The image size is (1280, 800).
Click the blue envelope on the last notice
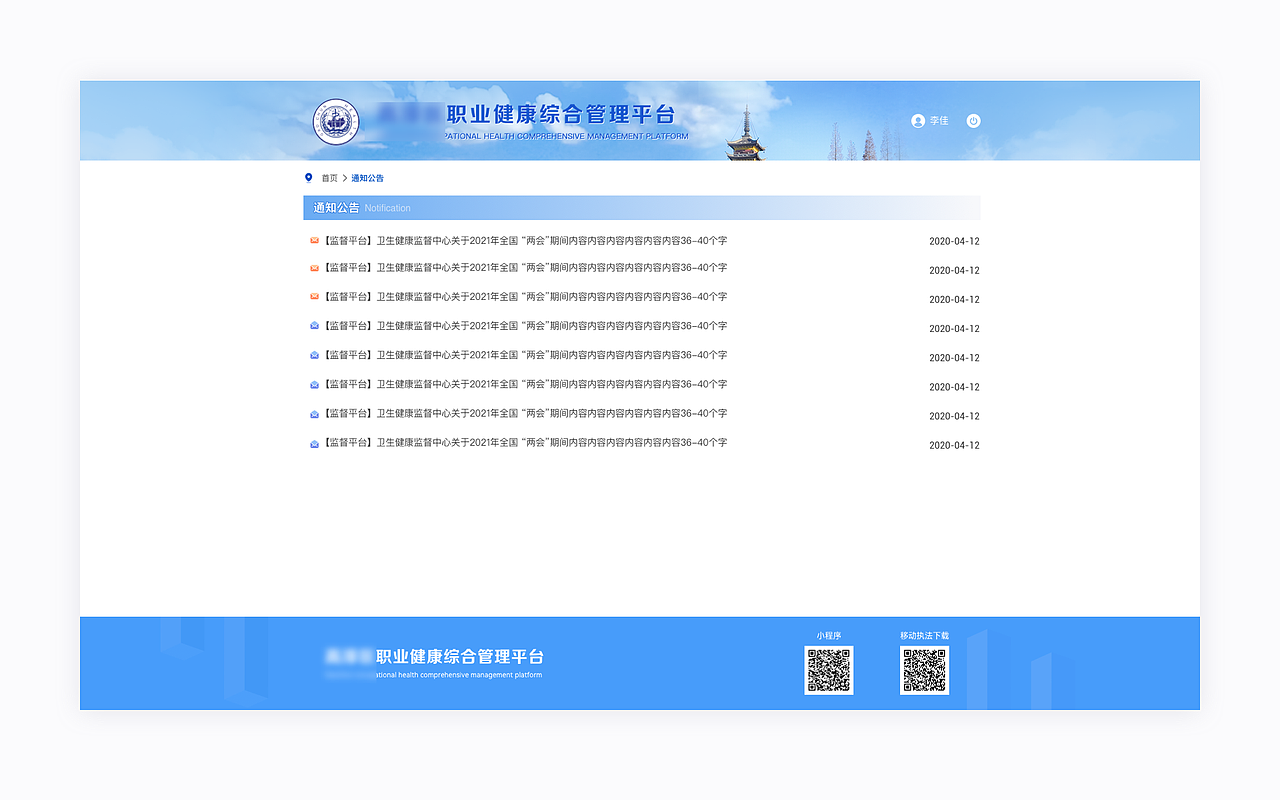pos(313,443)
